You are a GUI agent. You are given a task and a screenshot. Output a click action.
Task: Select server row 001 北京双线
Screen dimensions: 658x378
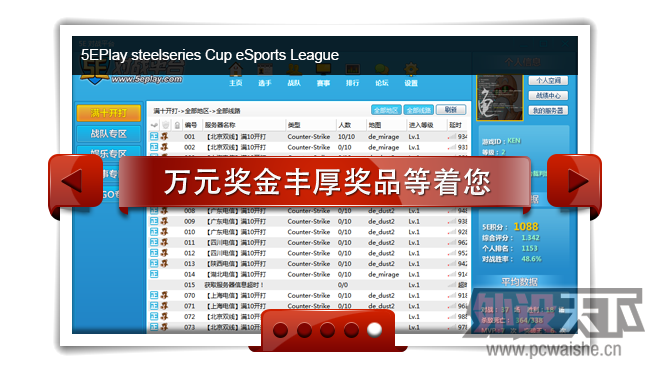(308, 137)
